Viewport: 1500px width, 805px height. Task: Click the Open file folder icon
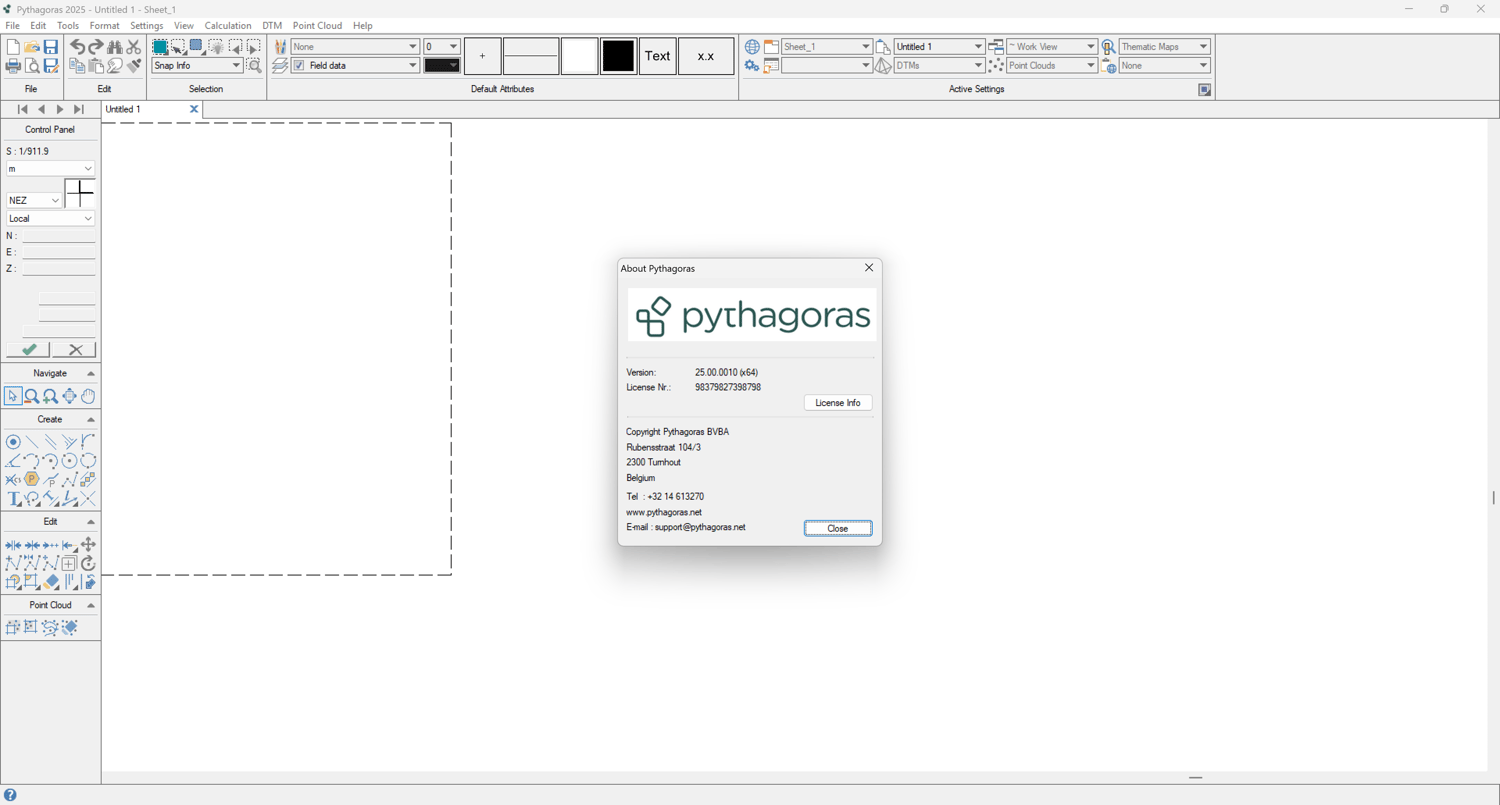coord(32,47)
